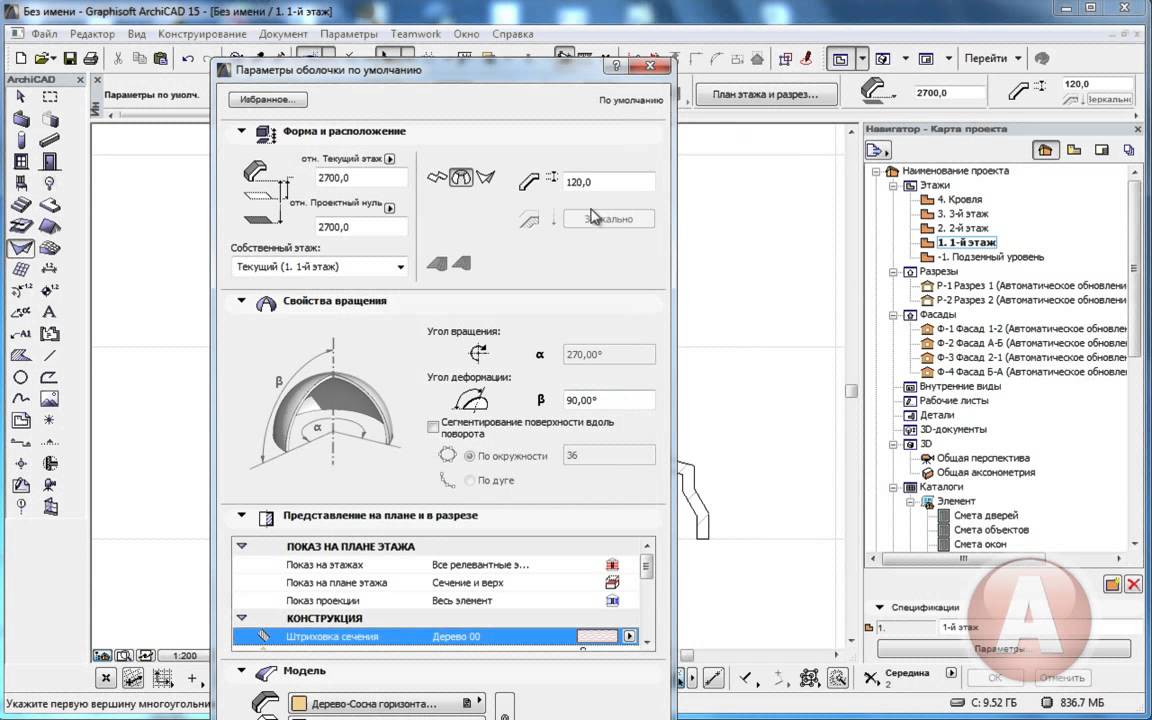This screenshot has height=720, width=1152.
Task: Click the Paste icon in the main toolbar
Action: tap(161, 59)
